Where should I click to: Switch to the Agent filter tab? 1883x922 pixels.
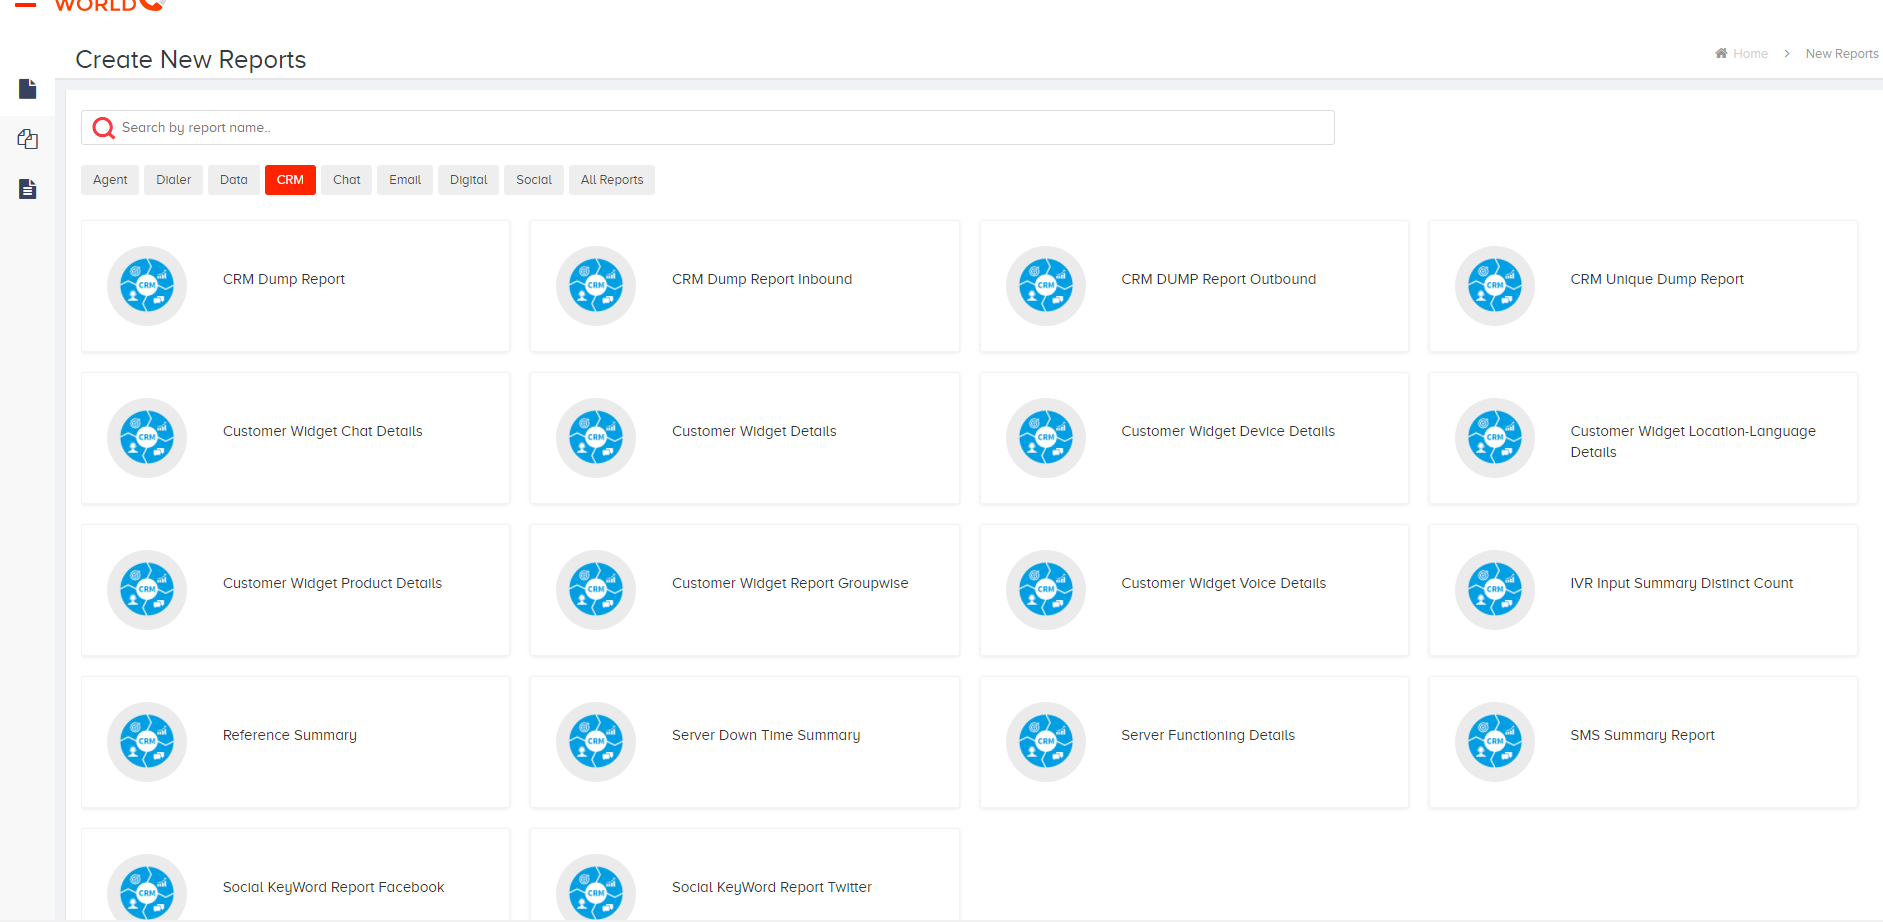point(109,180)
